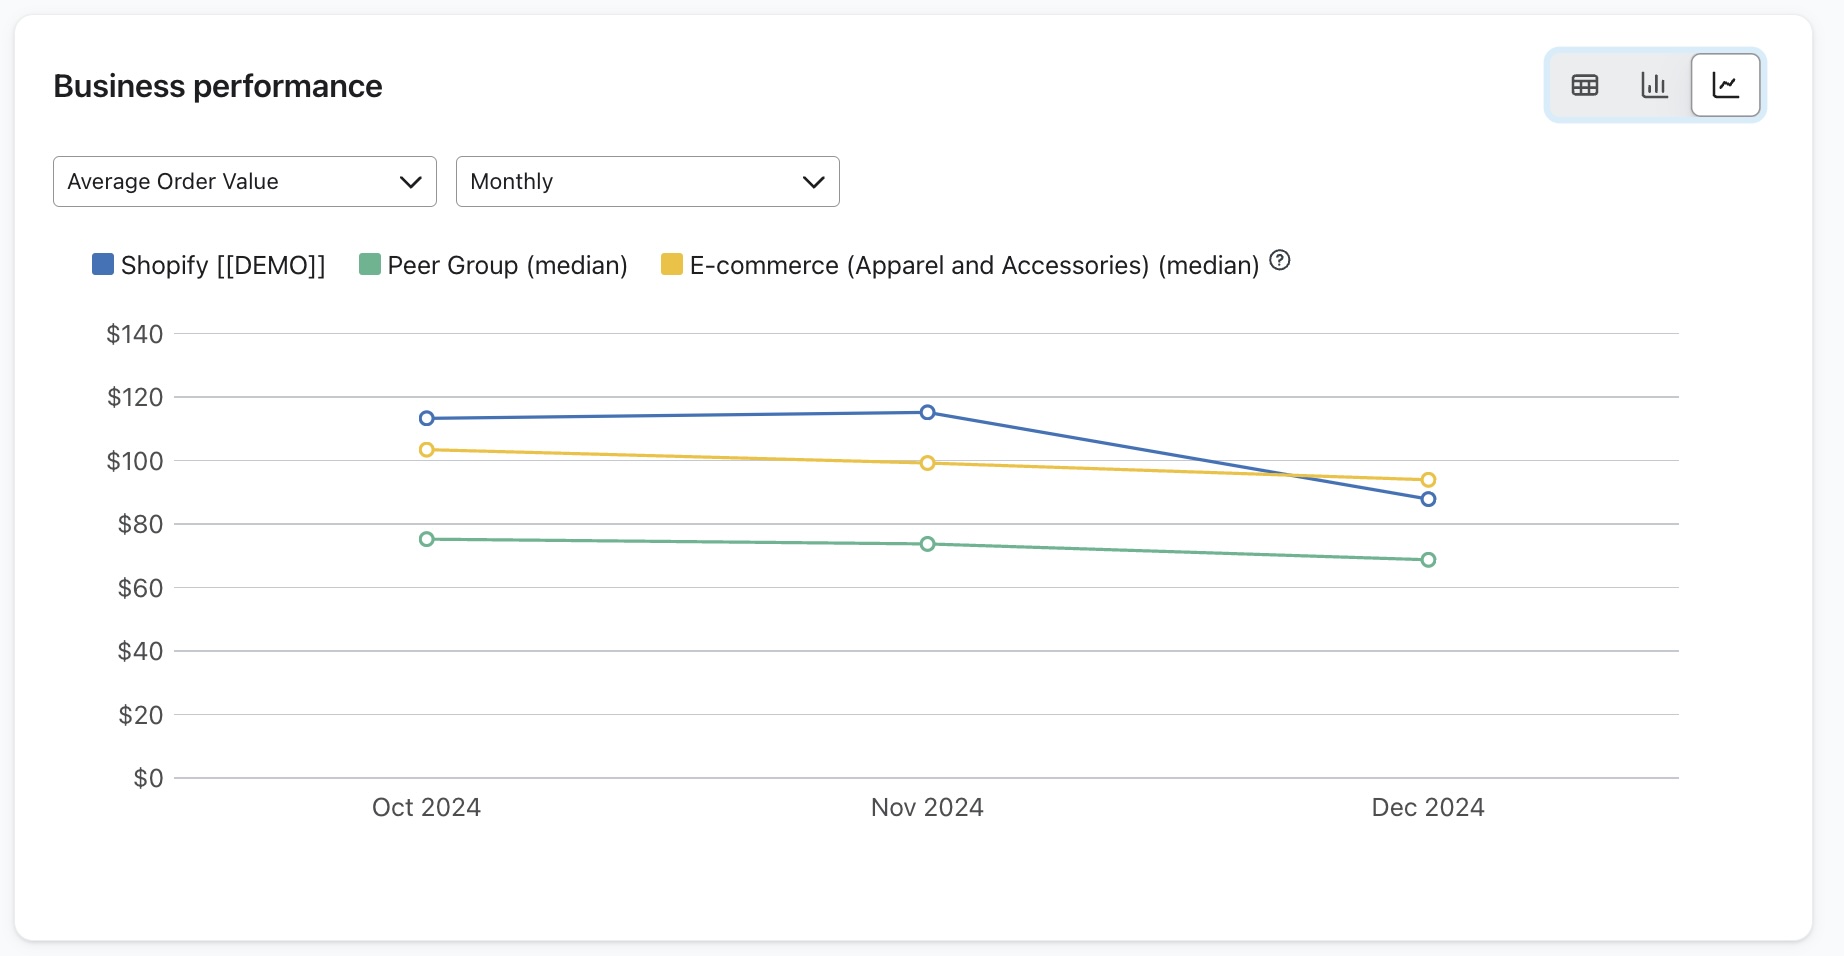Click the Shopify data point for Nov 2024

click(928, 412)
